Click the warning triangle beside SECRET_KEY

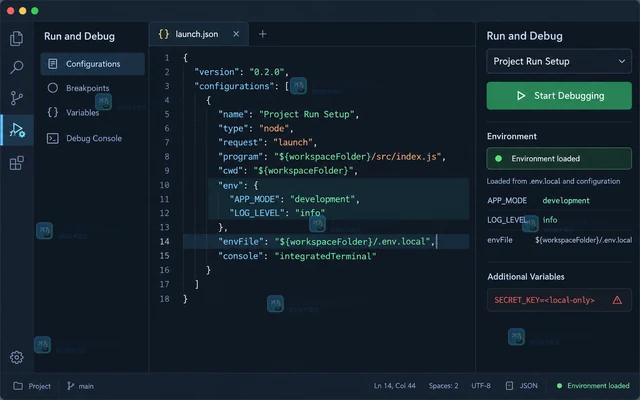[617, 300]
